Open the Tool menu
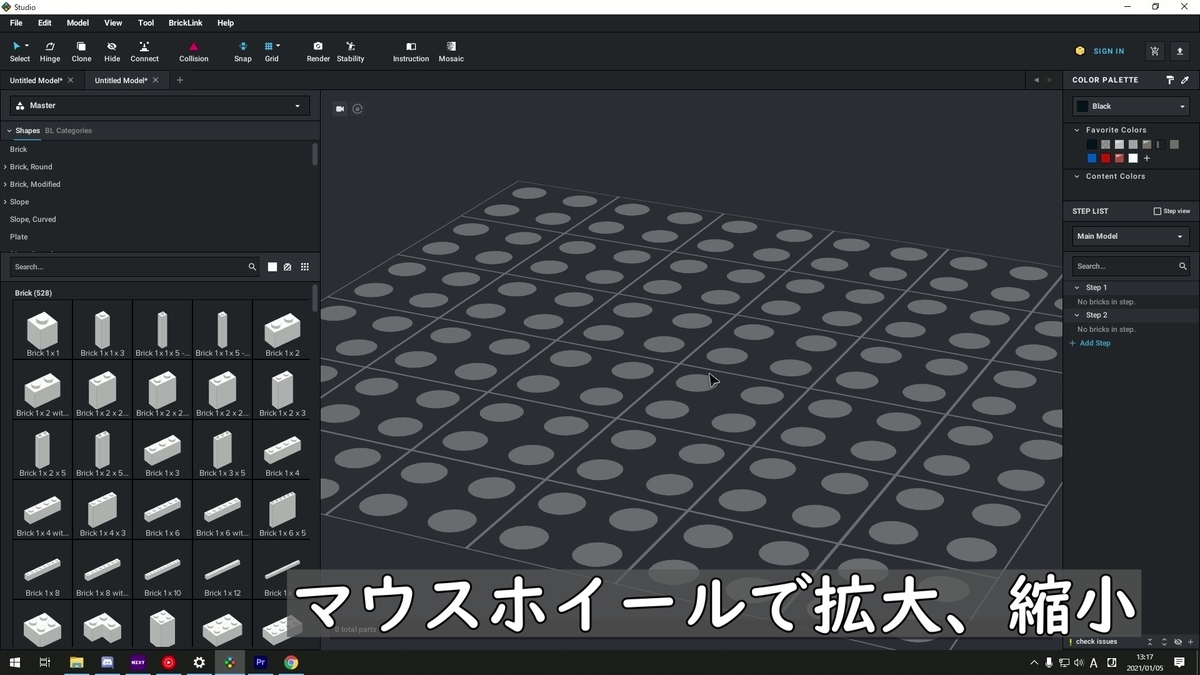 tap(146, 22)
